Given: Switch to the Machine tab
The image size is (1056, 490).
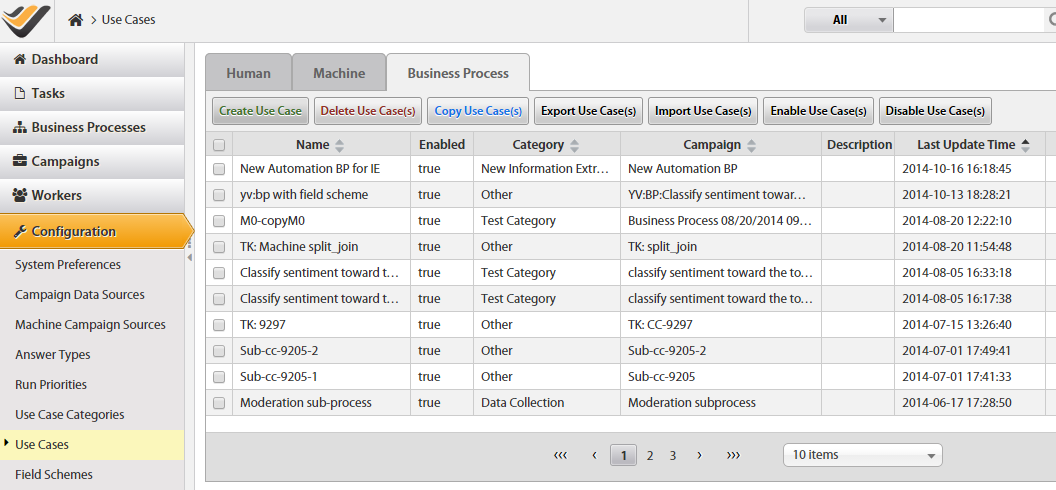Looking at the screenshot, I should pos(339,73).
